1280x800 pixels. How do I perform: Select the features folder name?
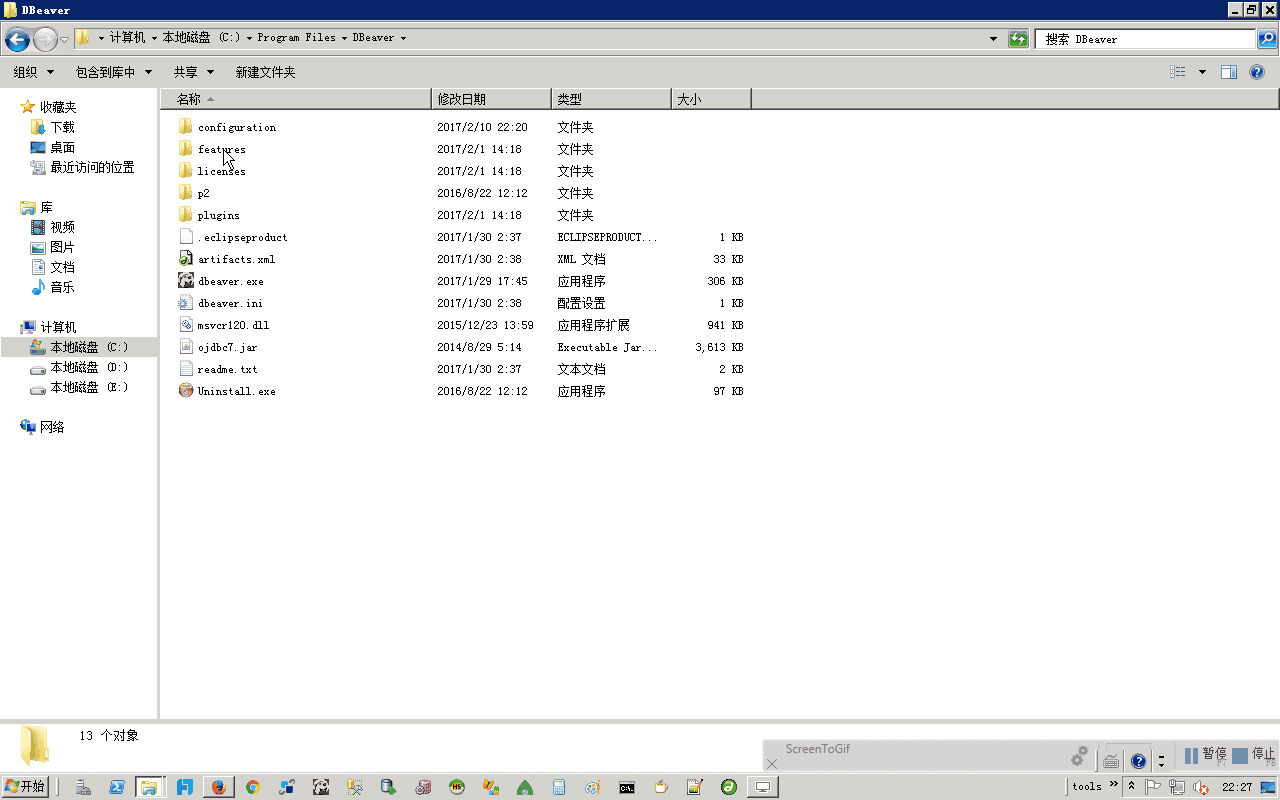(x=221, y=150)
